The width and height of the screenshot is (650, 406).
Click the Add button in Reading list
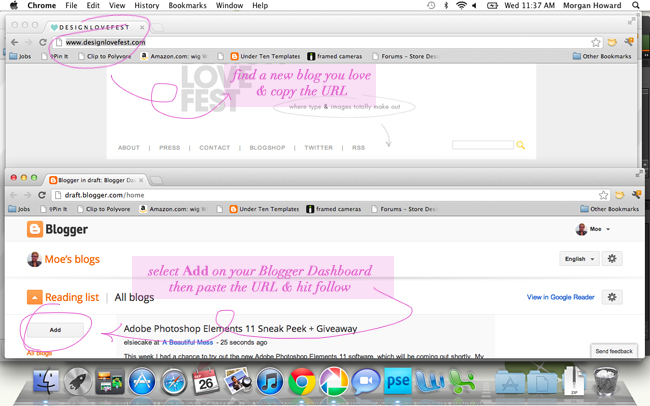click(x=55, y=330)
